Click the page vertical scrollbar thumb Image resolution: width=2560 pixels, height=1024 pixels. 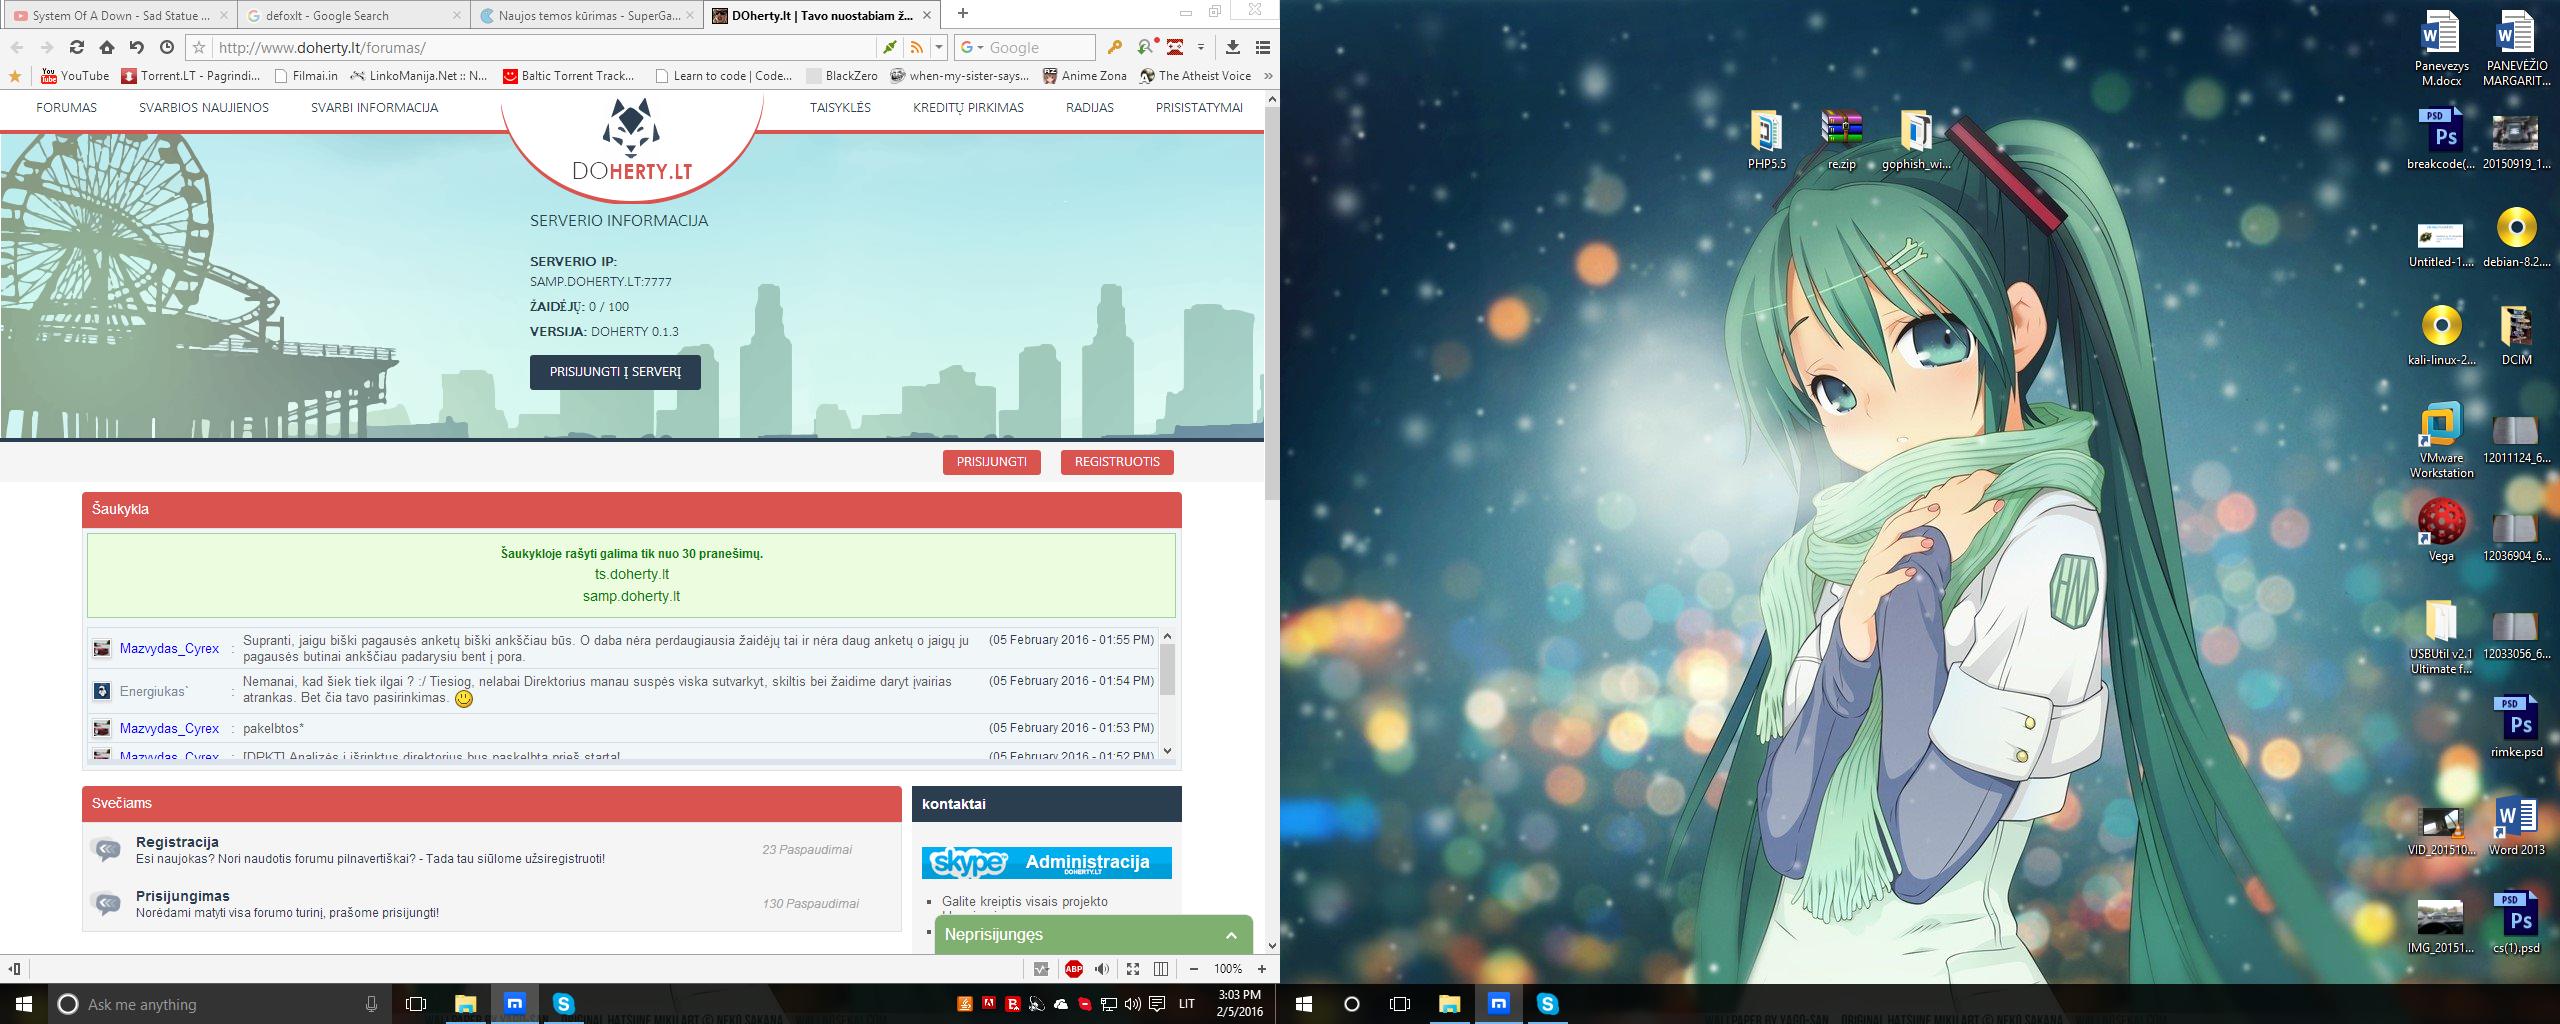(x=1272, y=304)
